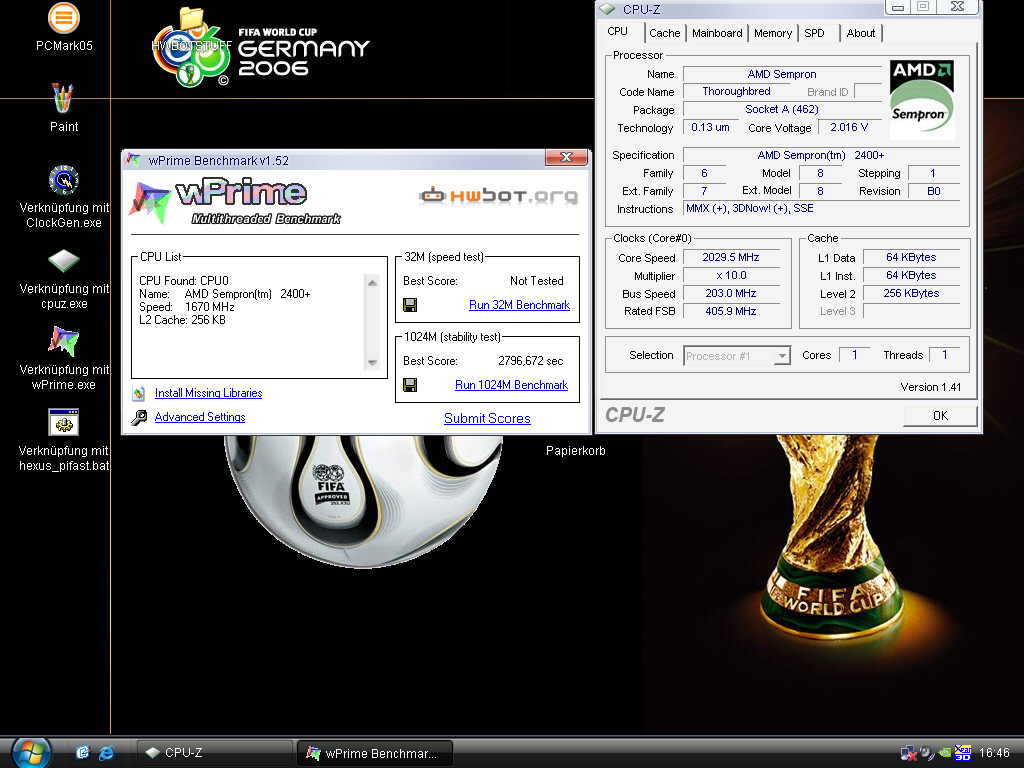
Task: Switch to the About tab in CPU-Z
Action: 860,33
